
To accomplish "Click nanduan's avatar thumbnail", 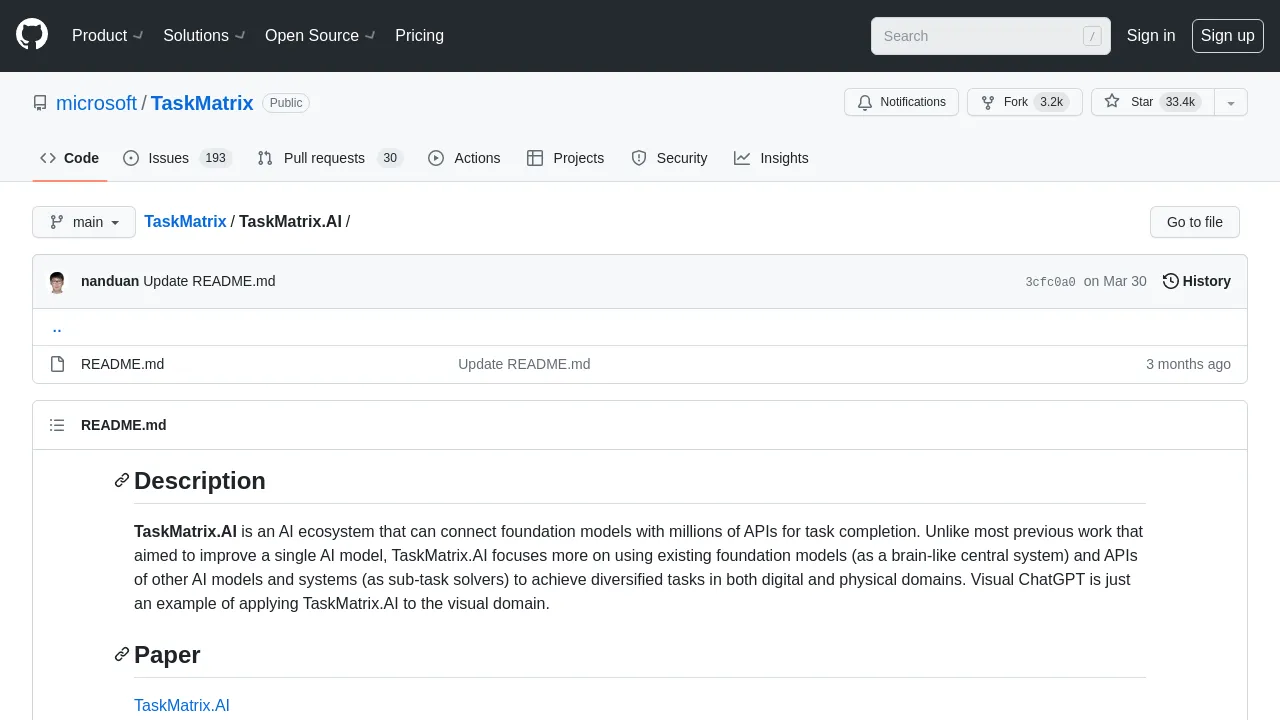I will 57,282.
